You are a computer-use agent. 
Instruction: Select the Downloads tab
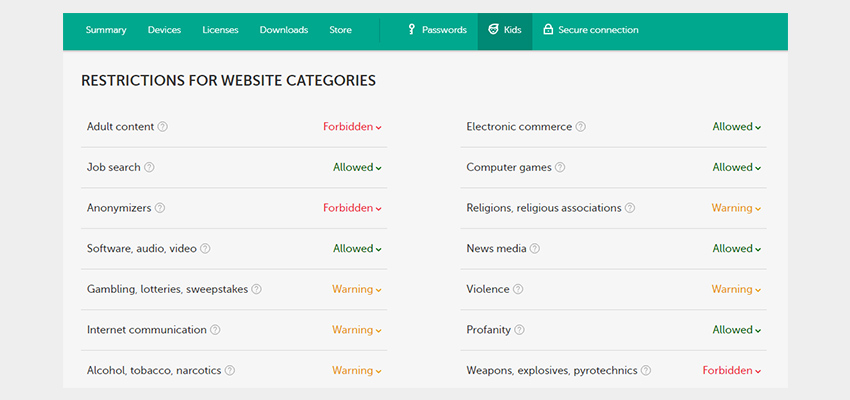tap(284, 30)
